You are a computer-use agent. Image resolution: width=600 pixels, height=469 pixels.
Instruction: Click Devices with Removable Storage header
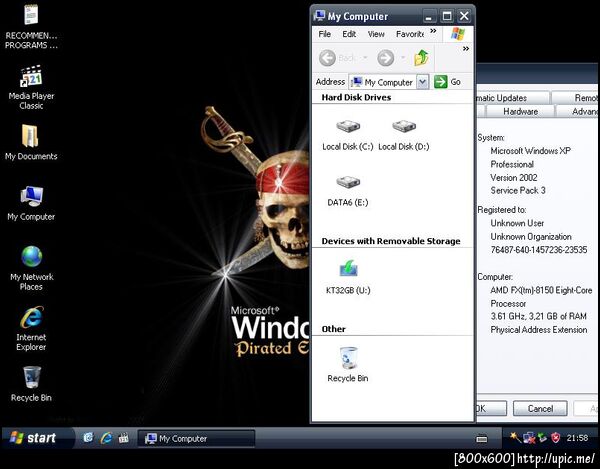[391, 241]
